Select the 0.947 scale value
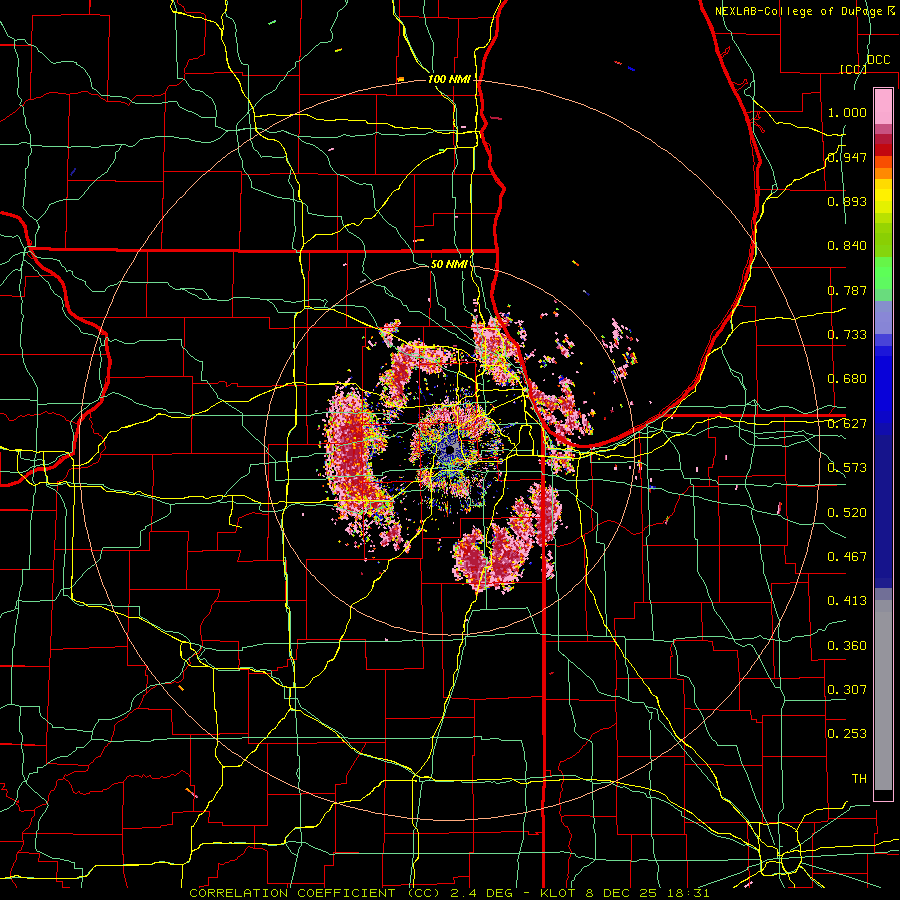 847,157
